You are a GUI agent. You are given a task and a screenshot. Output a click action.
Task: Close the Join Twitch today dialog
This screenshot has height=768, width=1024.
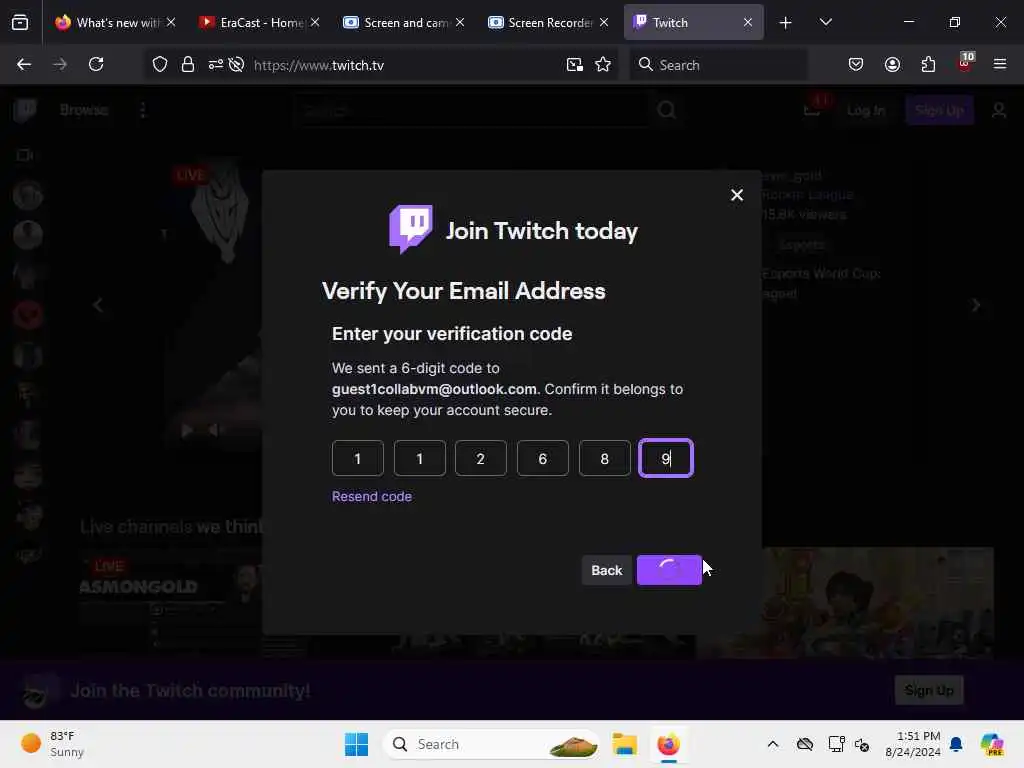(x=737, y=195)
